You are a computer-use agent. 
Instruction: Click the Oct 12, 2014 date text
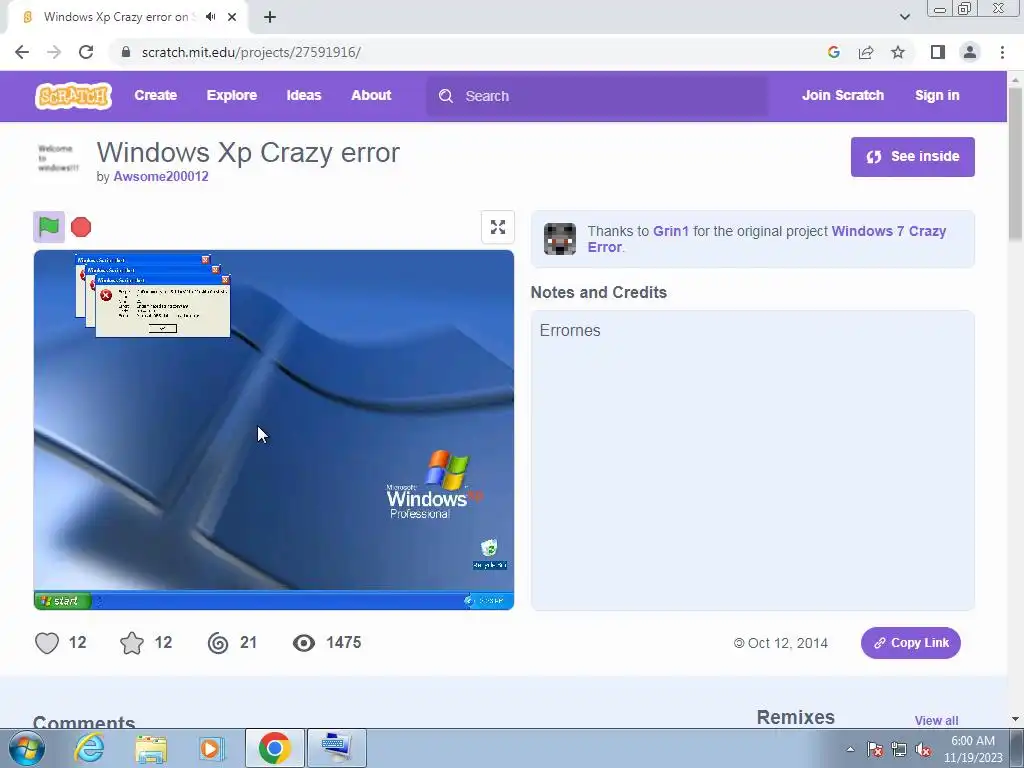click(x=788, y=643)
